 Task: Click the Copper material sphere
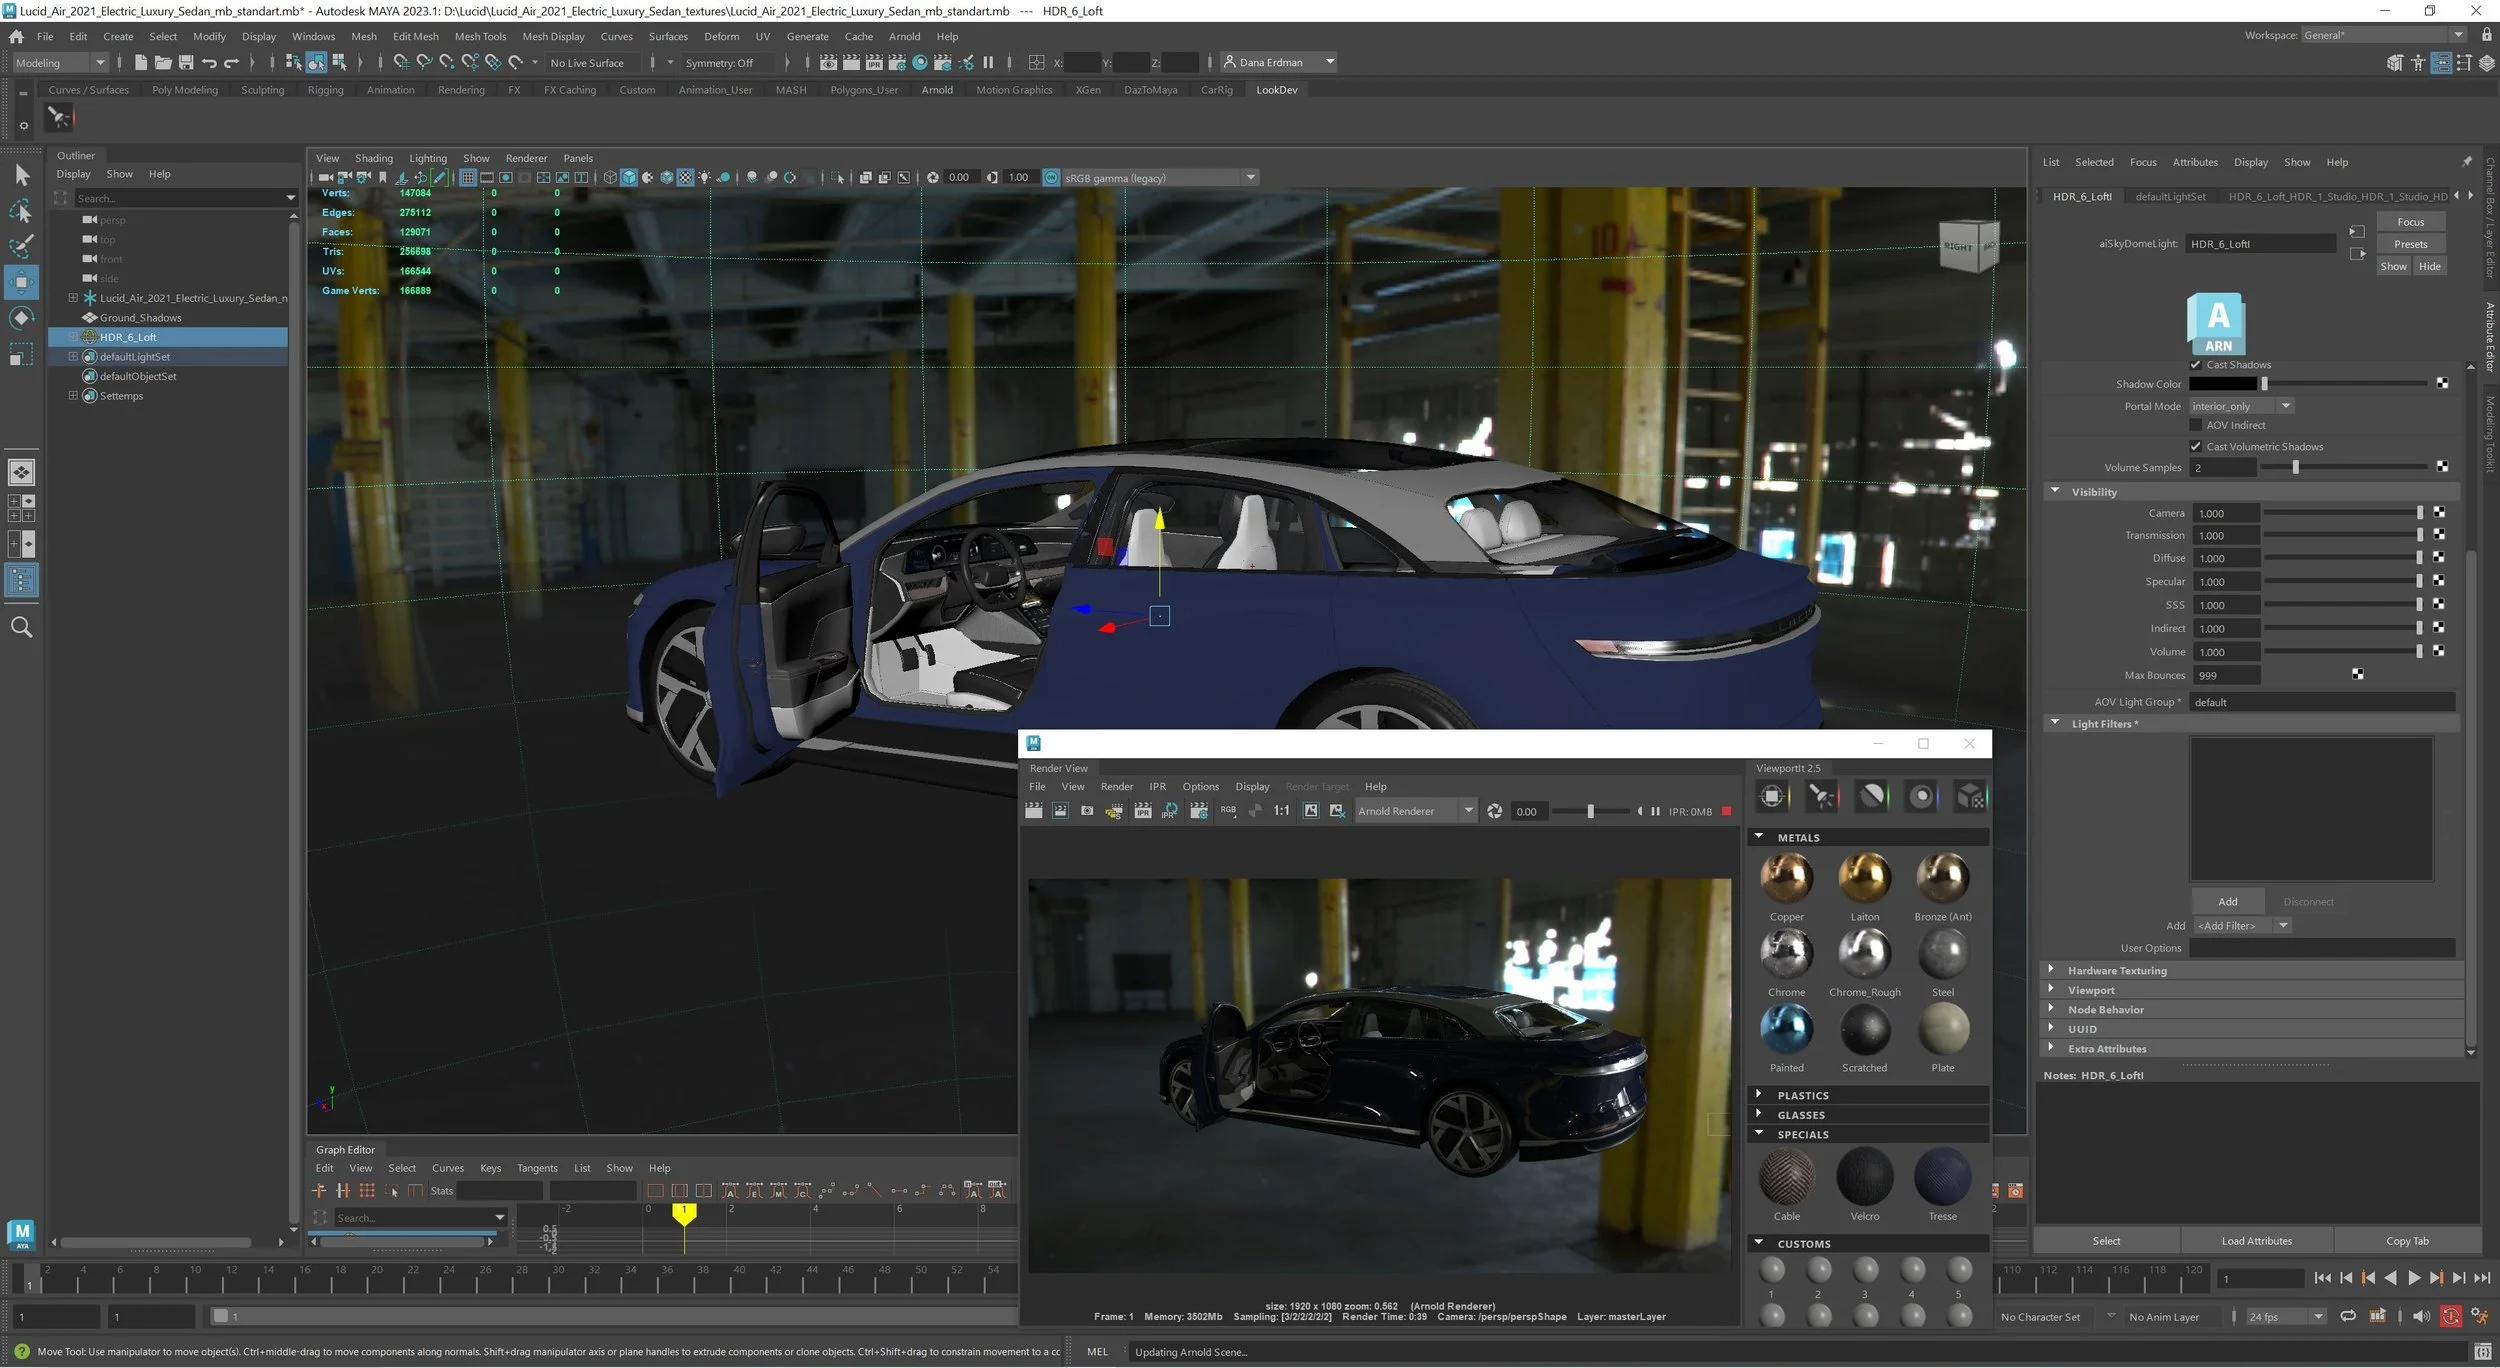1786,878
